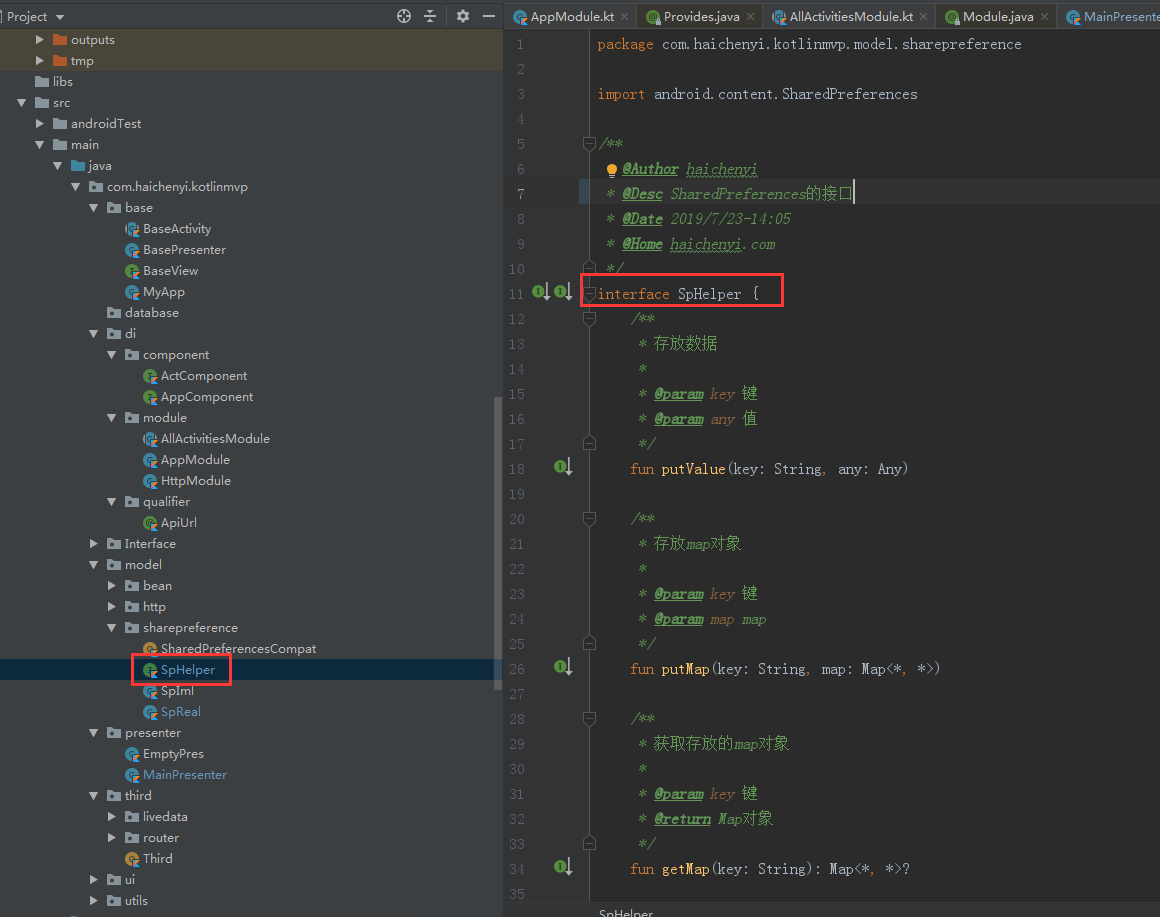
Task: Expand the http package
Action: coord(112,606)
